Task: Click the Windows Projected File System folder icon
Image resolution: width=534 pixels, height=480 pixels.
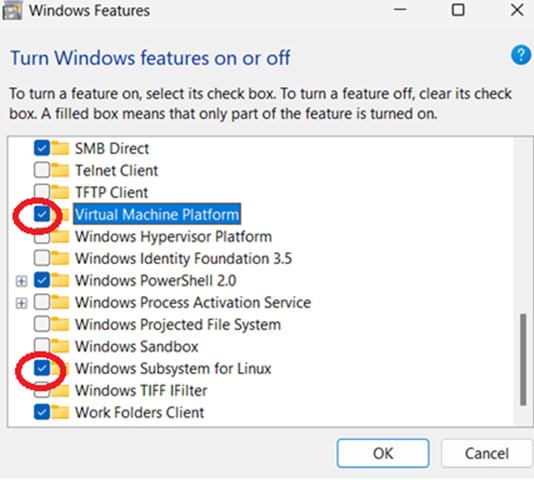Action: [60, 324]
